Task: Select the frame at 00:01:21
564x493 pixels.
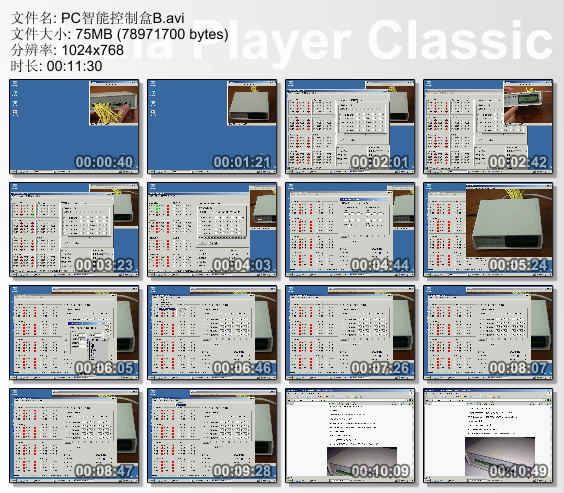Action: (212, 127)
